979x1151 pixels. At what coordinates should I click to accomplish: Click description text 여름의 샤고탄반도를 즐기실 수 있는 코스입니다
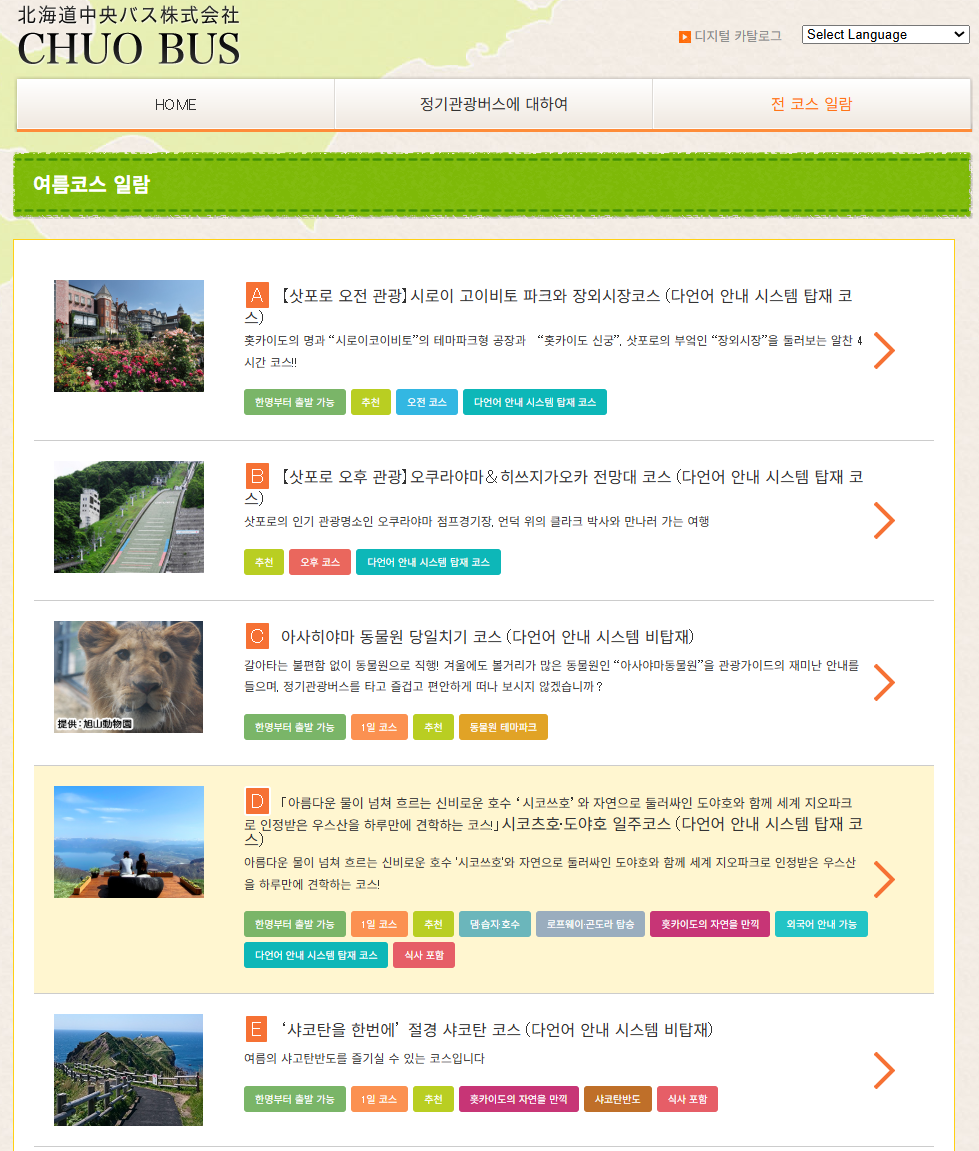click(364, 1059)
